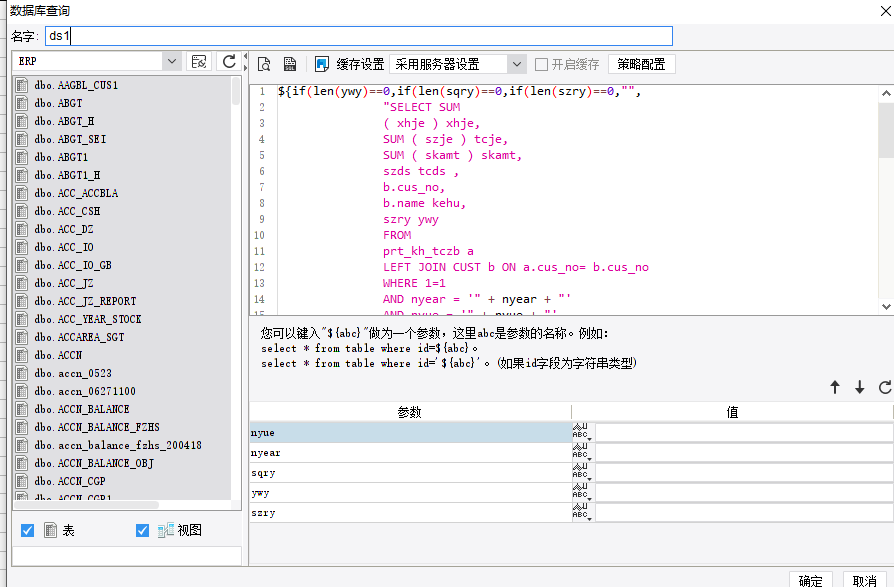This screenshot has height=587, width=894.
Task: Click the 名字 input field with ds1
Action: (x=359, y=36)
